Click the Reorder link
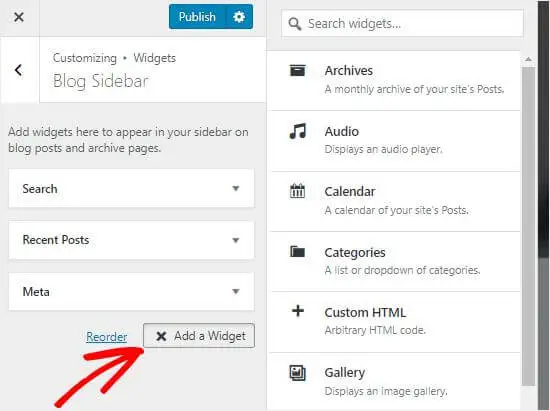This screenshot has height=411, width=550. (107, 337)
